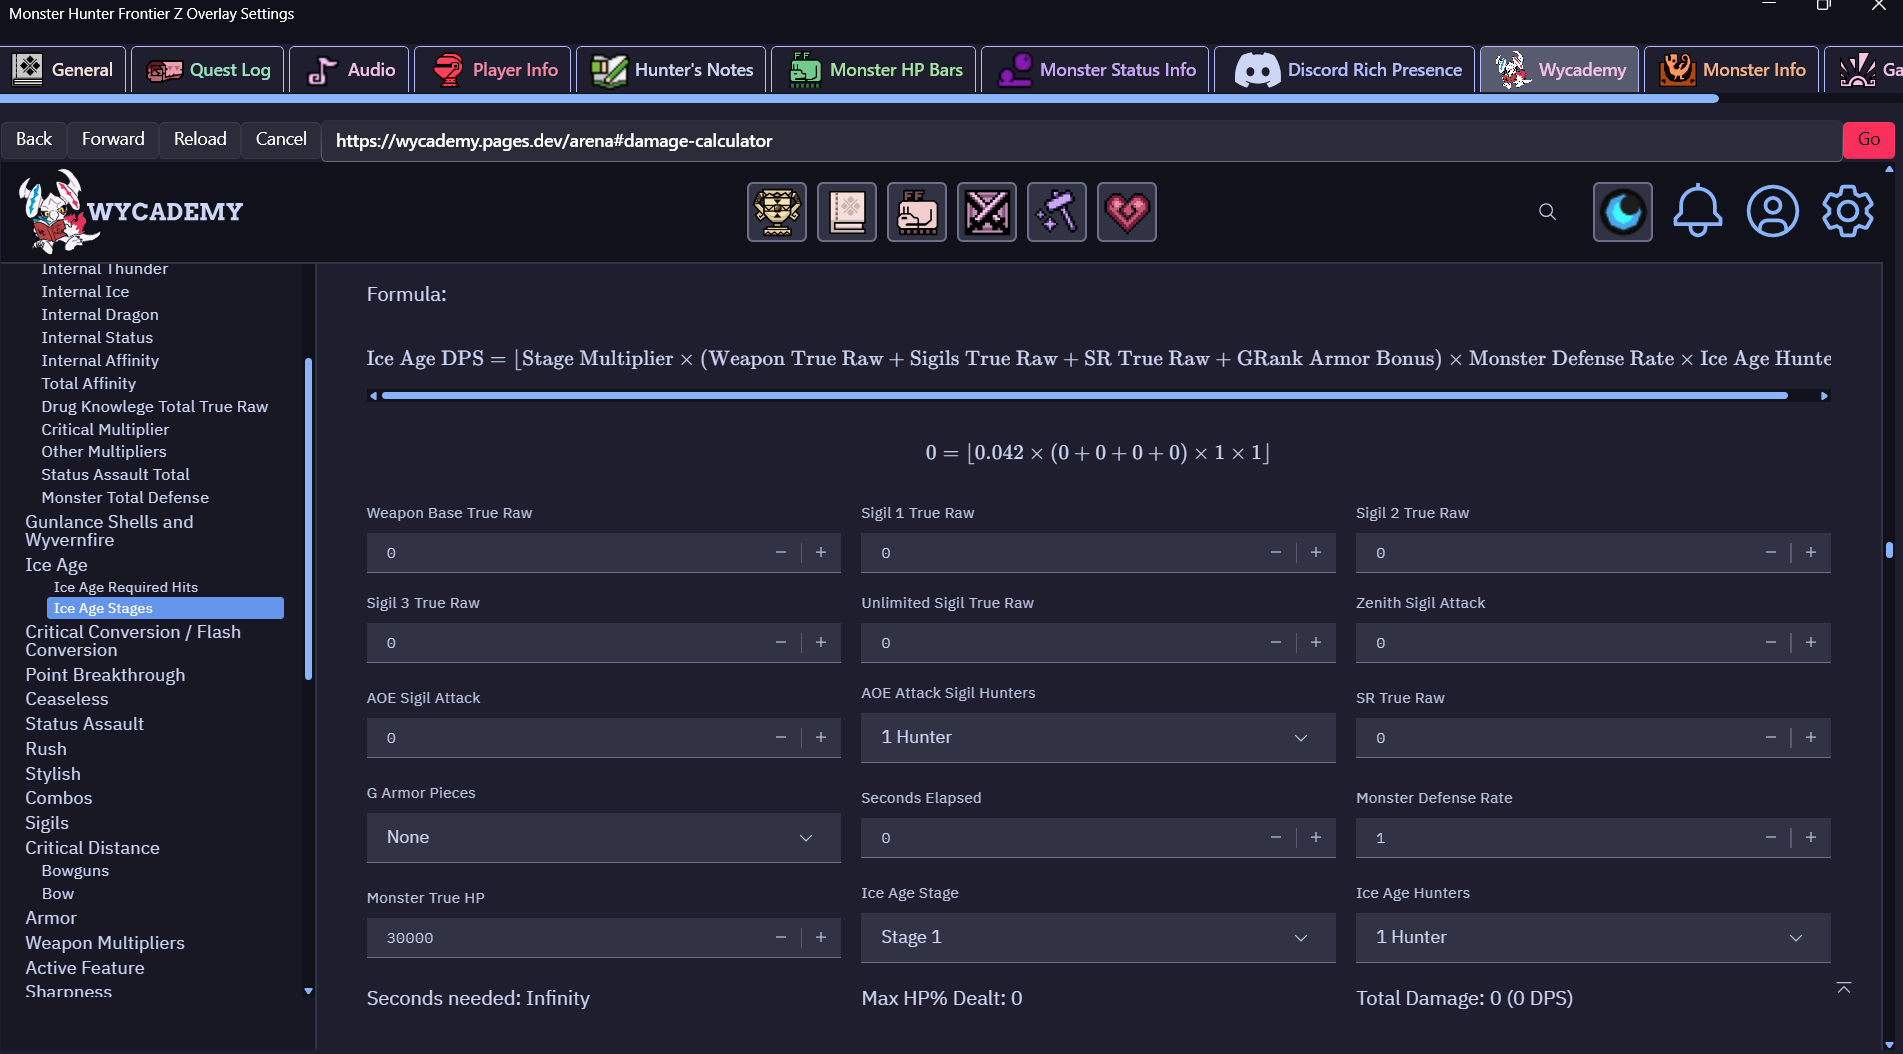Open Critical Conversion / Flash Conversion section
Image resolution: width=1903 pixels, height=1054 pixels.
pos(133,641)
